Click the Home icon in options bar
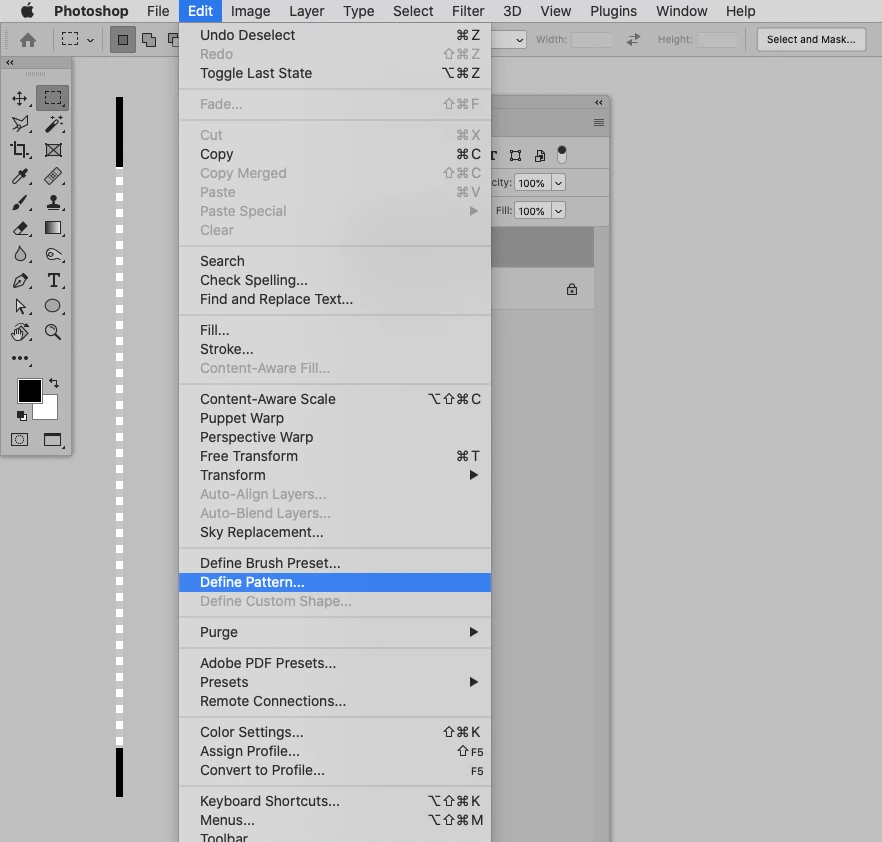Image resolution: width=882 pixels, height=842 pixels. point(28,40)
